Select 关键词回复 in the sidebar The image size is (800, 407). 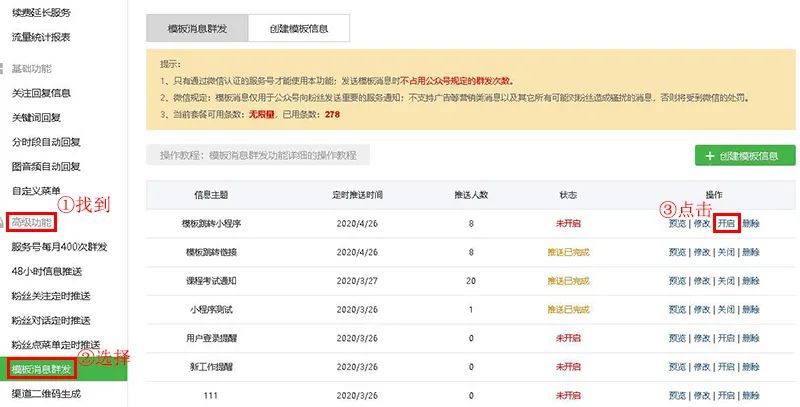pyautogui.click(x=36, y=117)
